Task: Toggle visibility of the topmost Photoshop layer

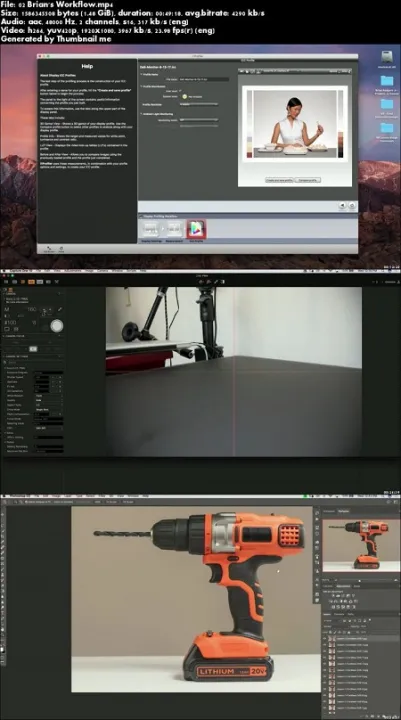Action: [x=325, y=638]
